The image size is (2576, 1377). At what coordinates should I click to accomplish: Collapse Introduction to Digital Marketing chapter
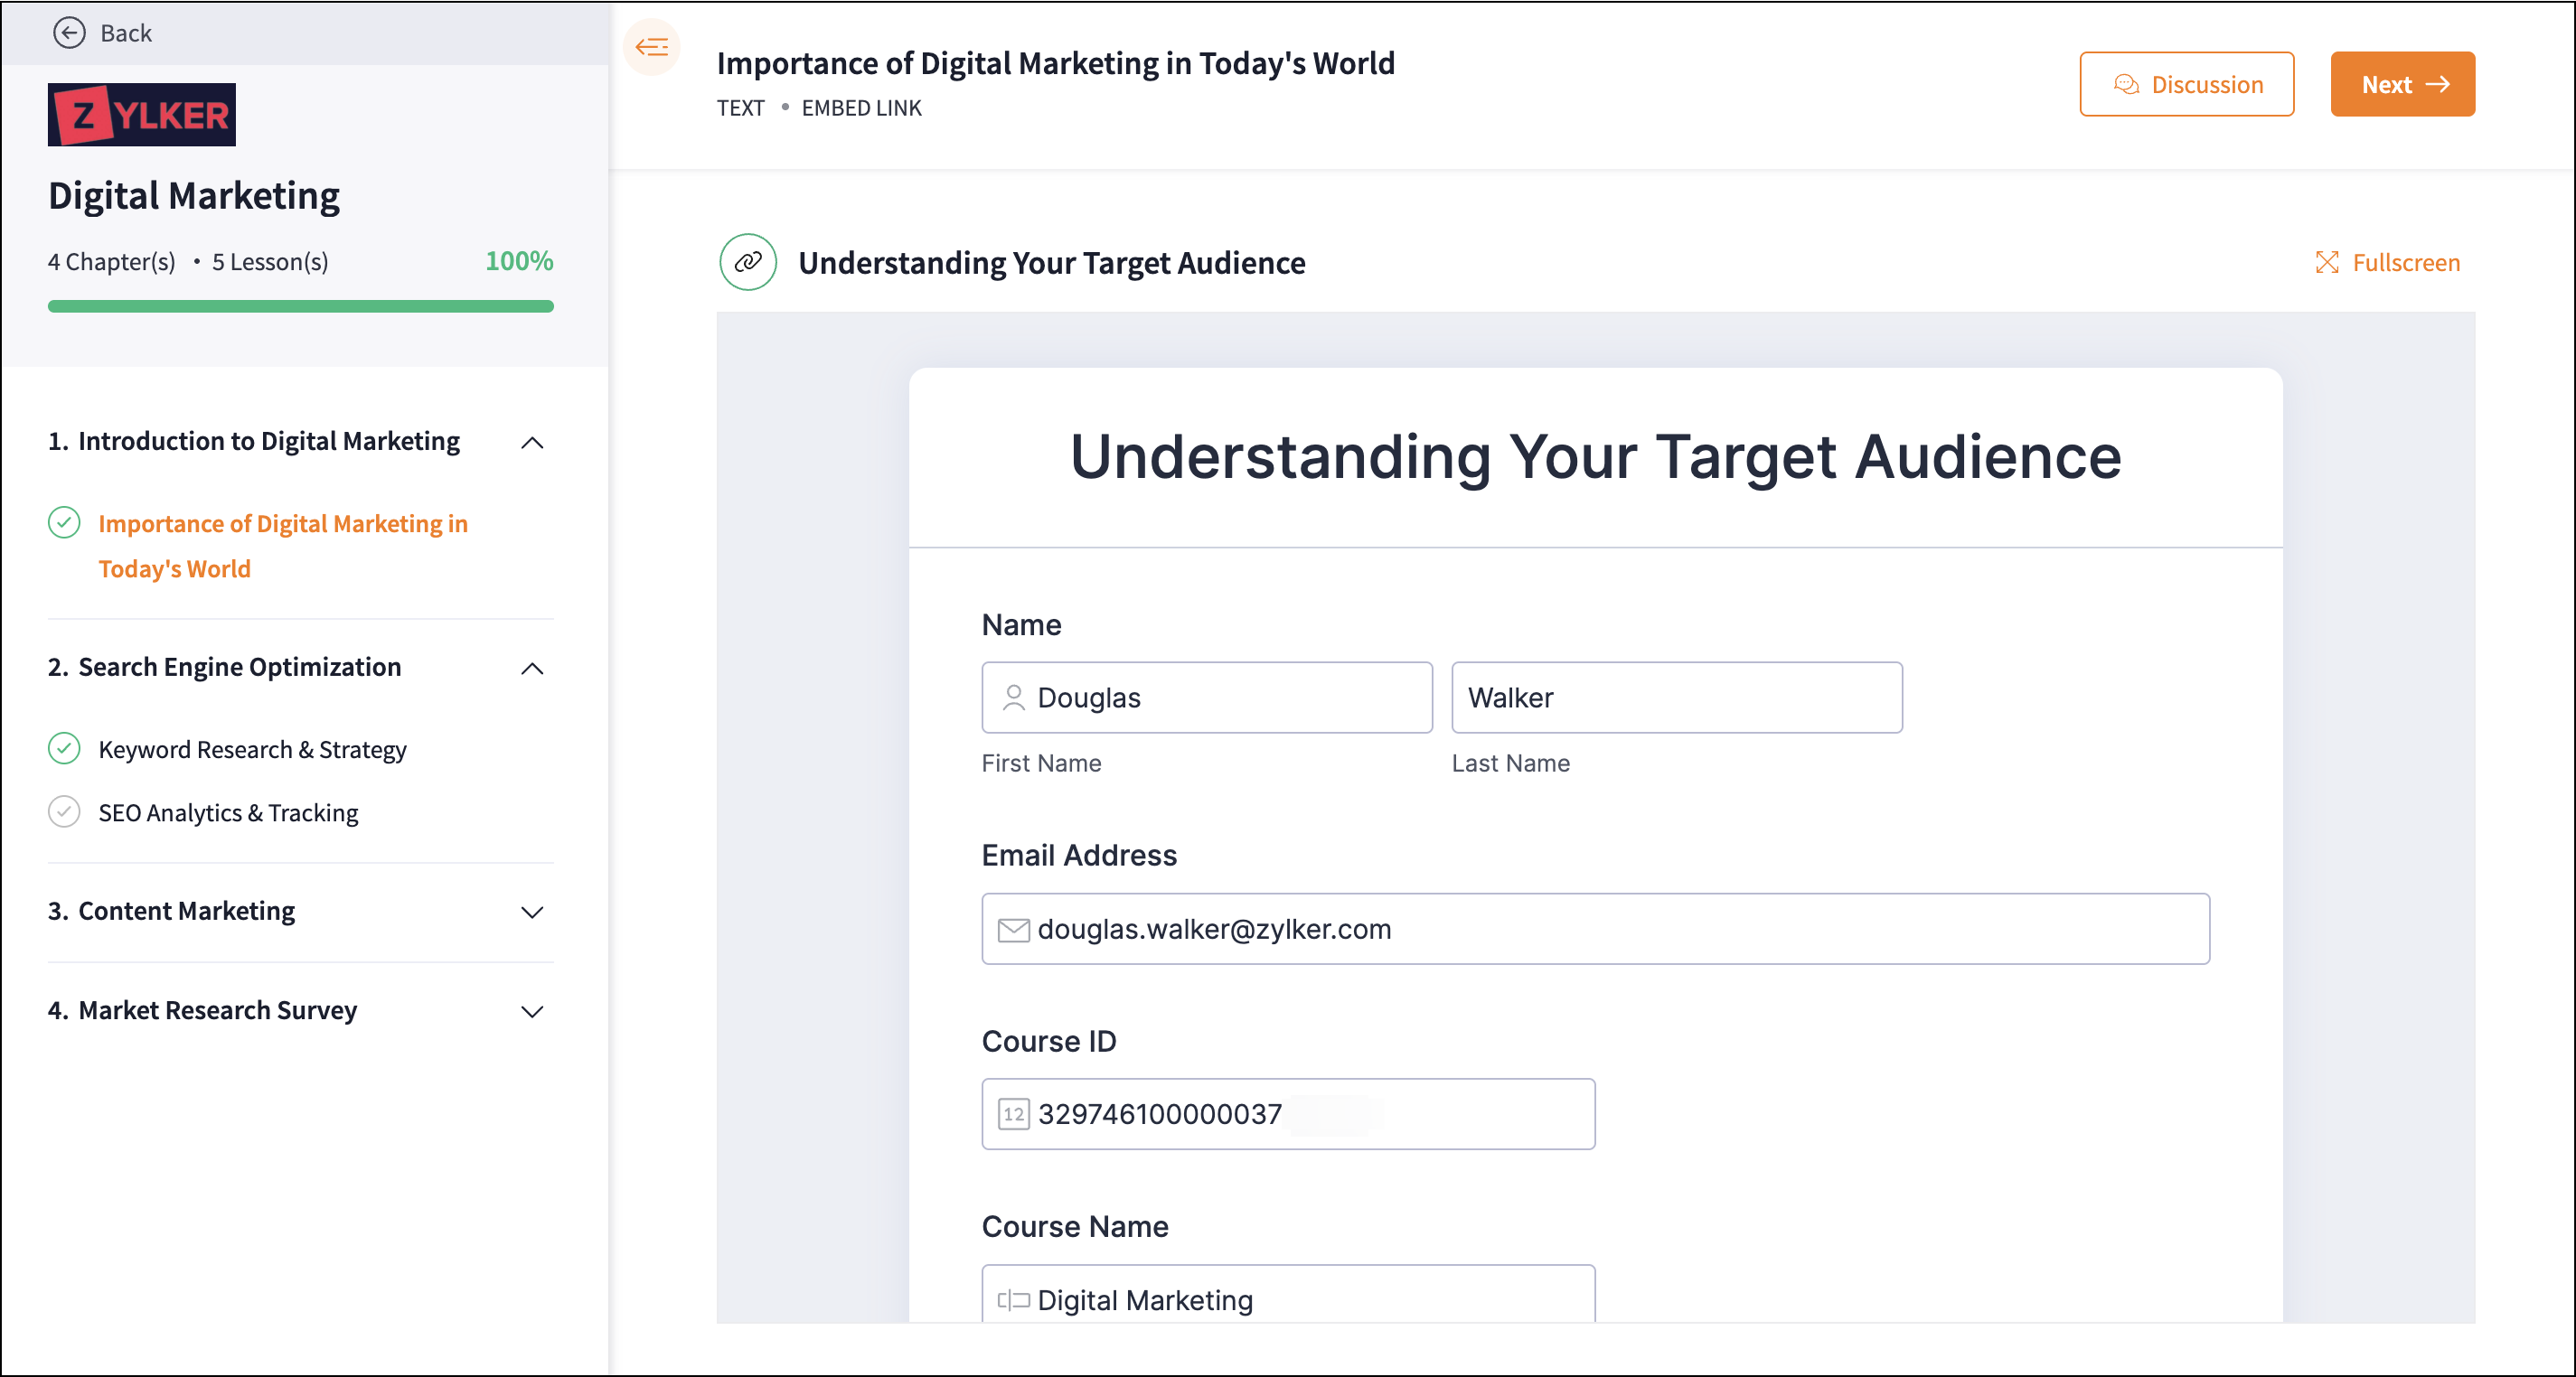pyautogui.click(x=532, y=442)
